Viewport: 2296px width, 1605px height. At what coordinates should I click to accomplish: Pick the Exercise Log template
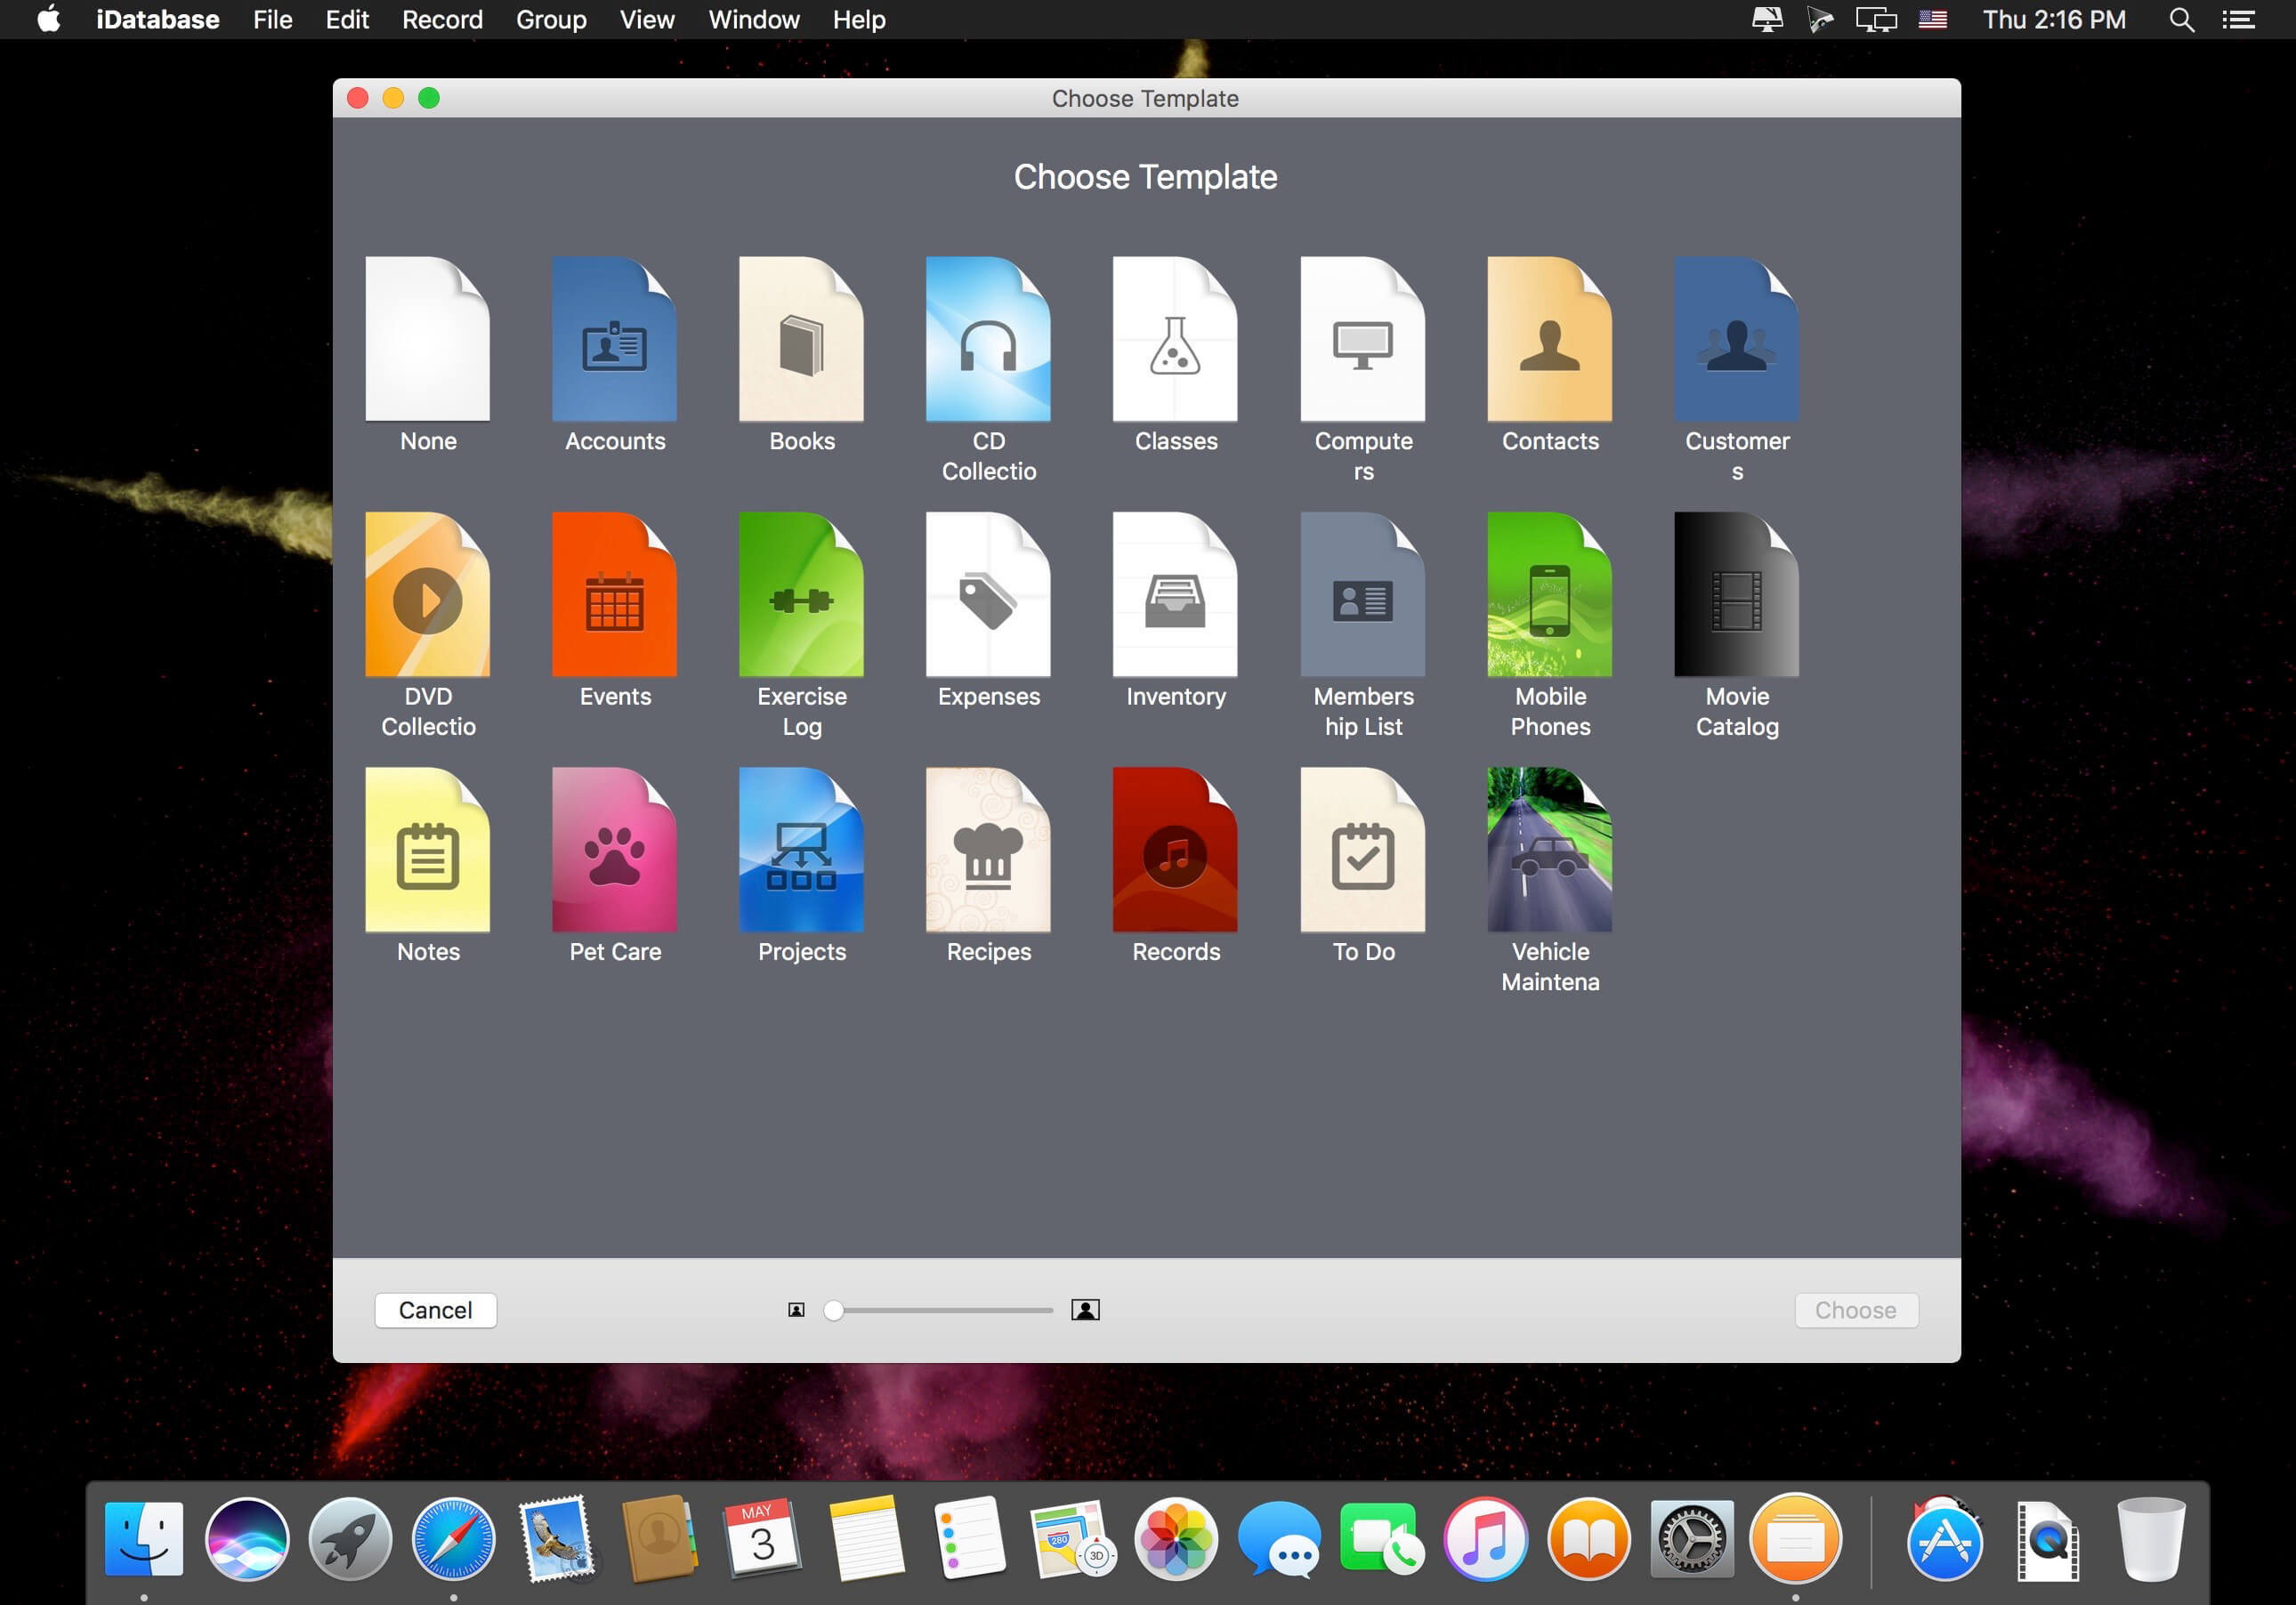801,595
